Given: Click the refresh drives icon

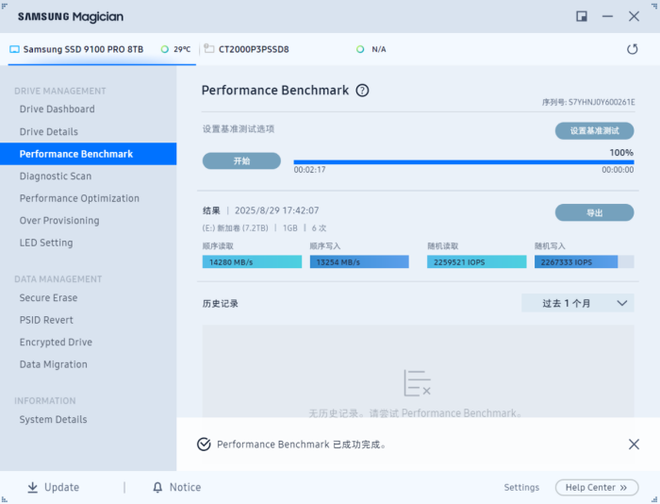Looking at the screenshot, I should pos(632,49).
